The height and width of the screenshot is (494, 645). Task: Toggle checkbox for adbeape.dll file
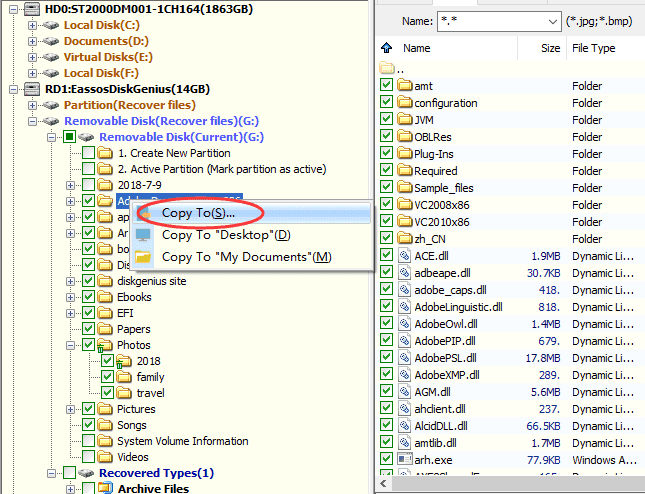click(387, 273)
